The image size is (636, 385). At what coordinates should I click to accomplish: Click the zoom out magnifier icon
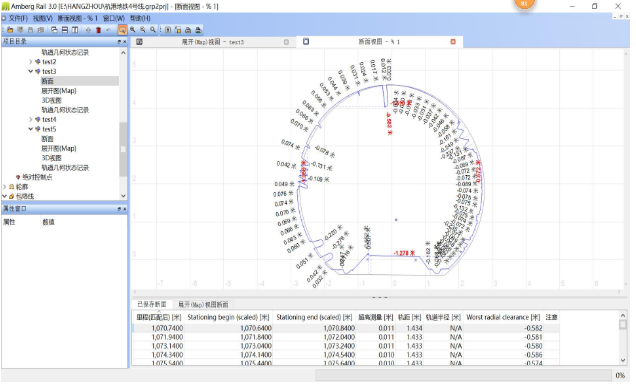coord(143,30)
